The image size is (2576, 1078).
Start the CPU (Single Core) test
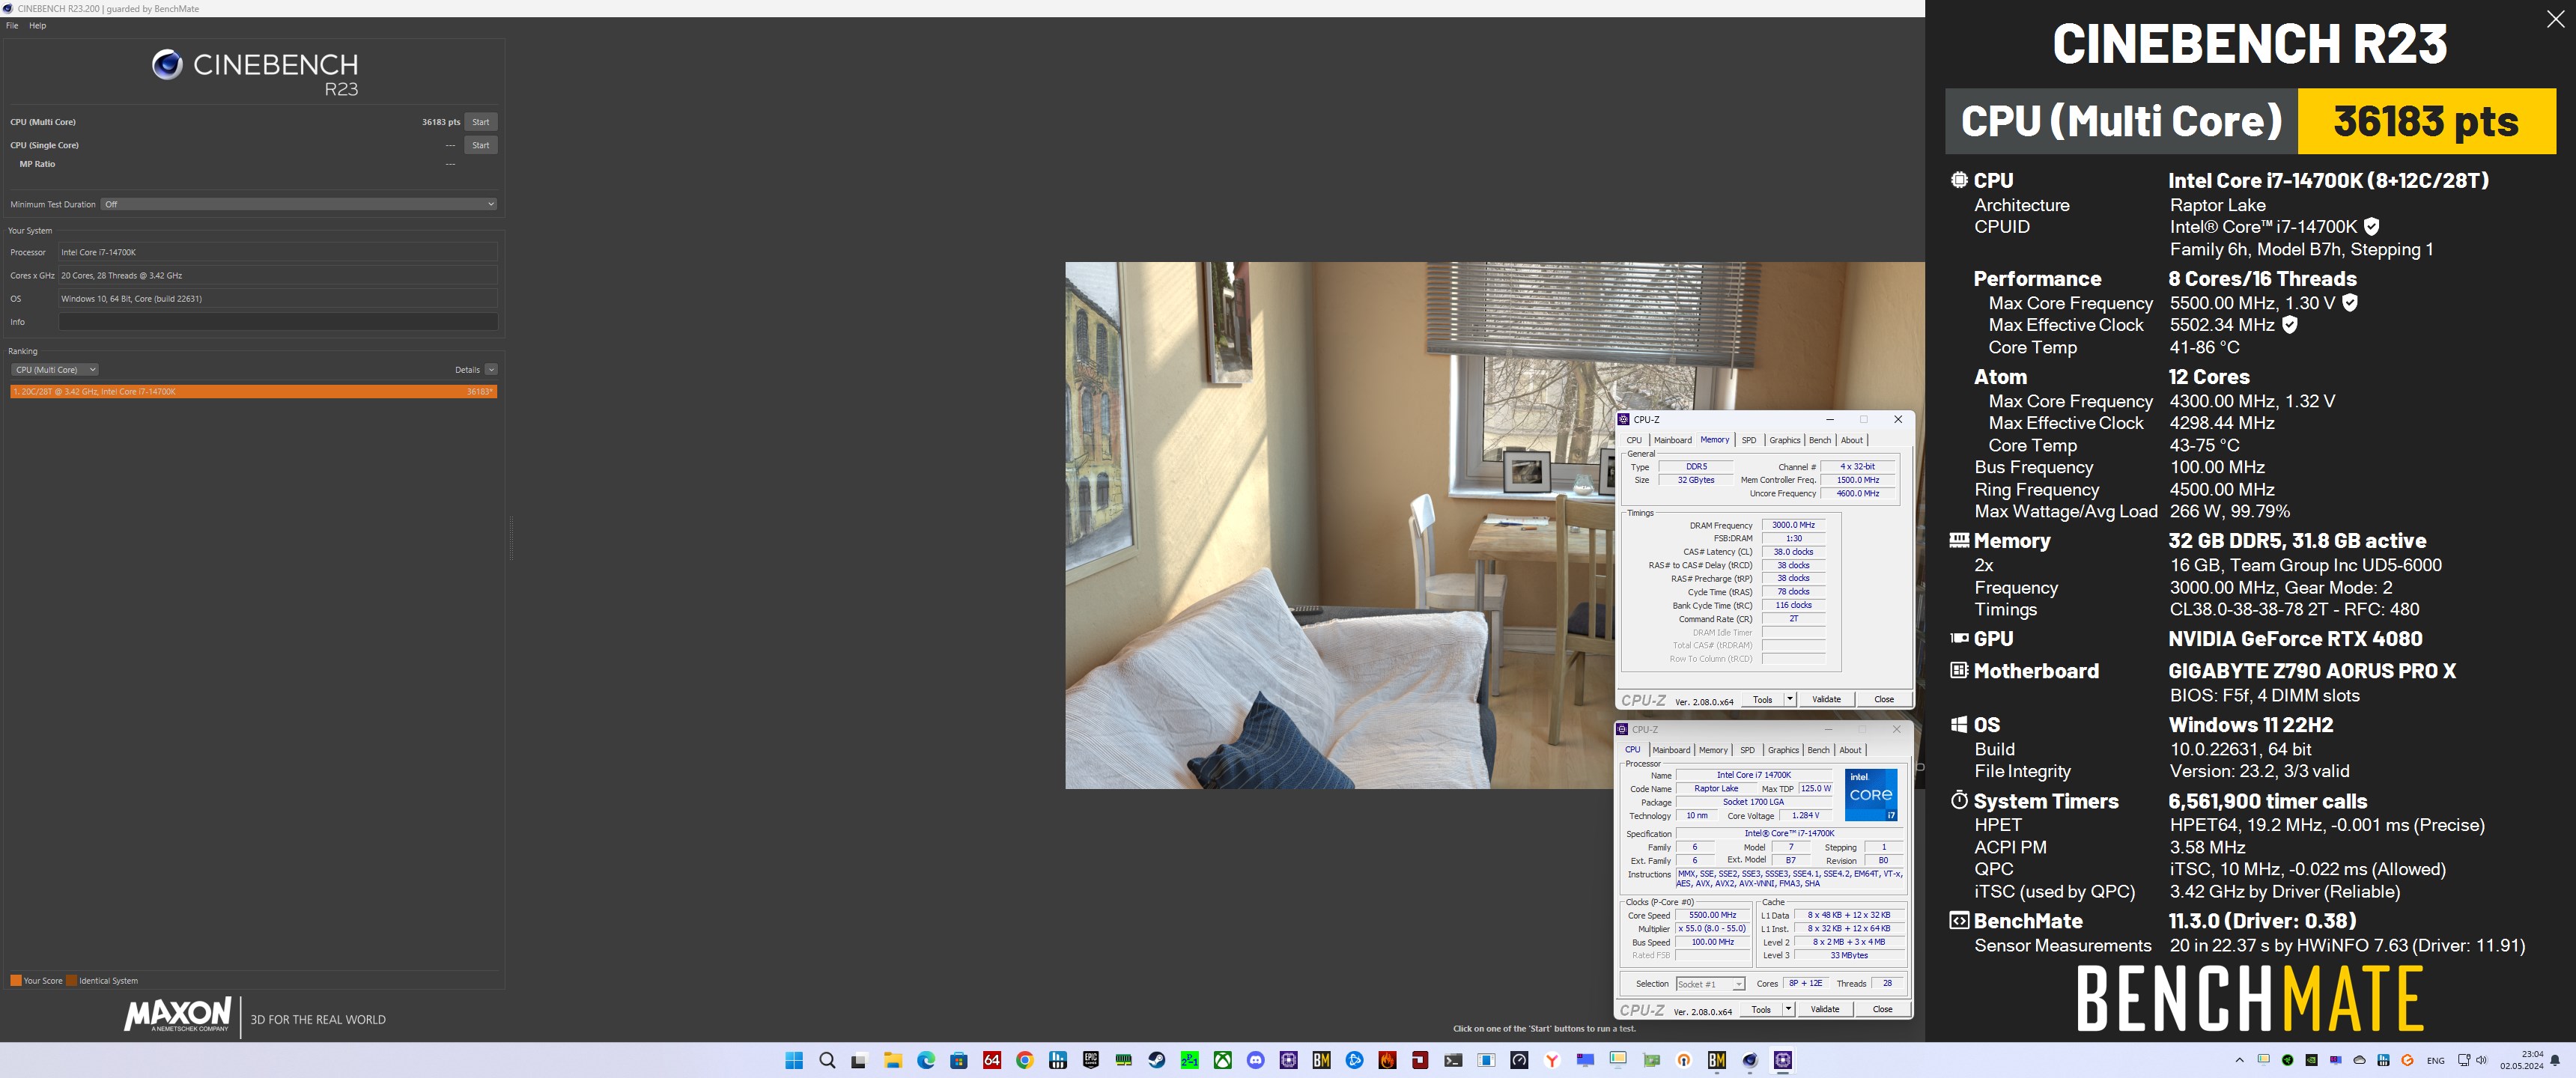(481, 145)
